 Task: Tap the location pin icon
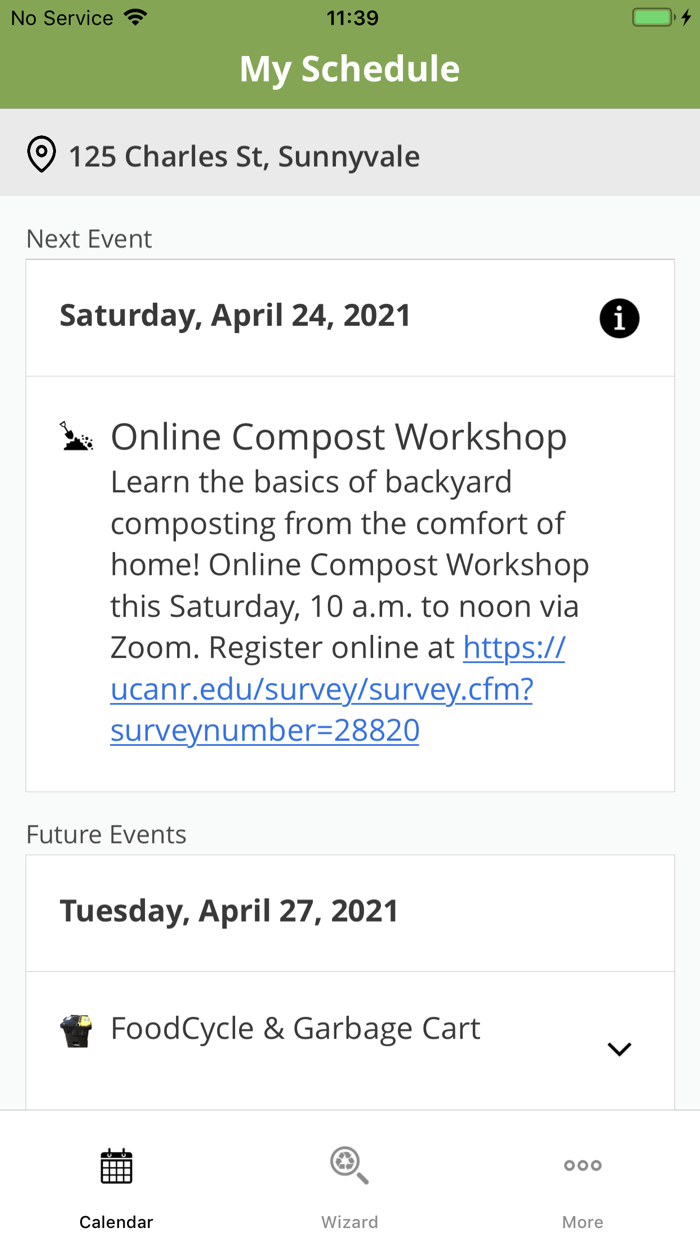point(41,156)
